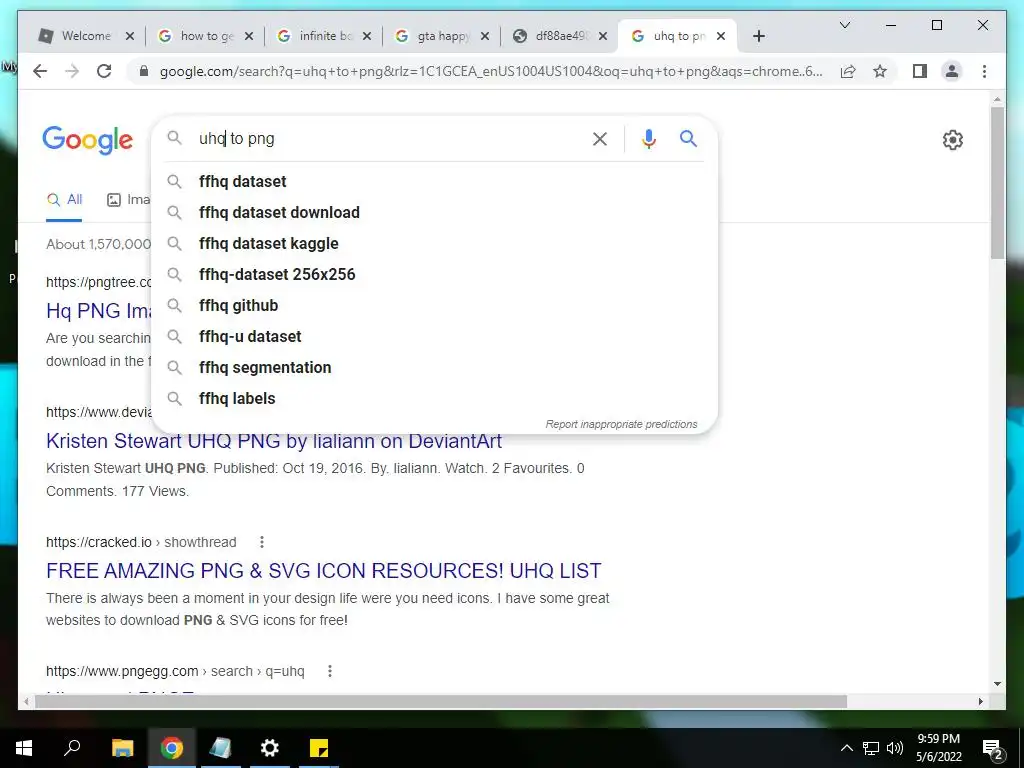Image resolution: width=1024 pixels, height=768 pixels.
Task: Go back to the previous page
Action: tap(40, 71)
